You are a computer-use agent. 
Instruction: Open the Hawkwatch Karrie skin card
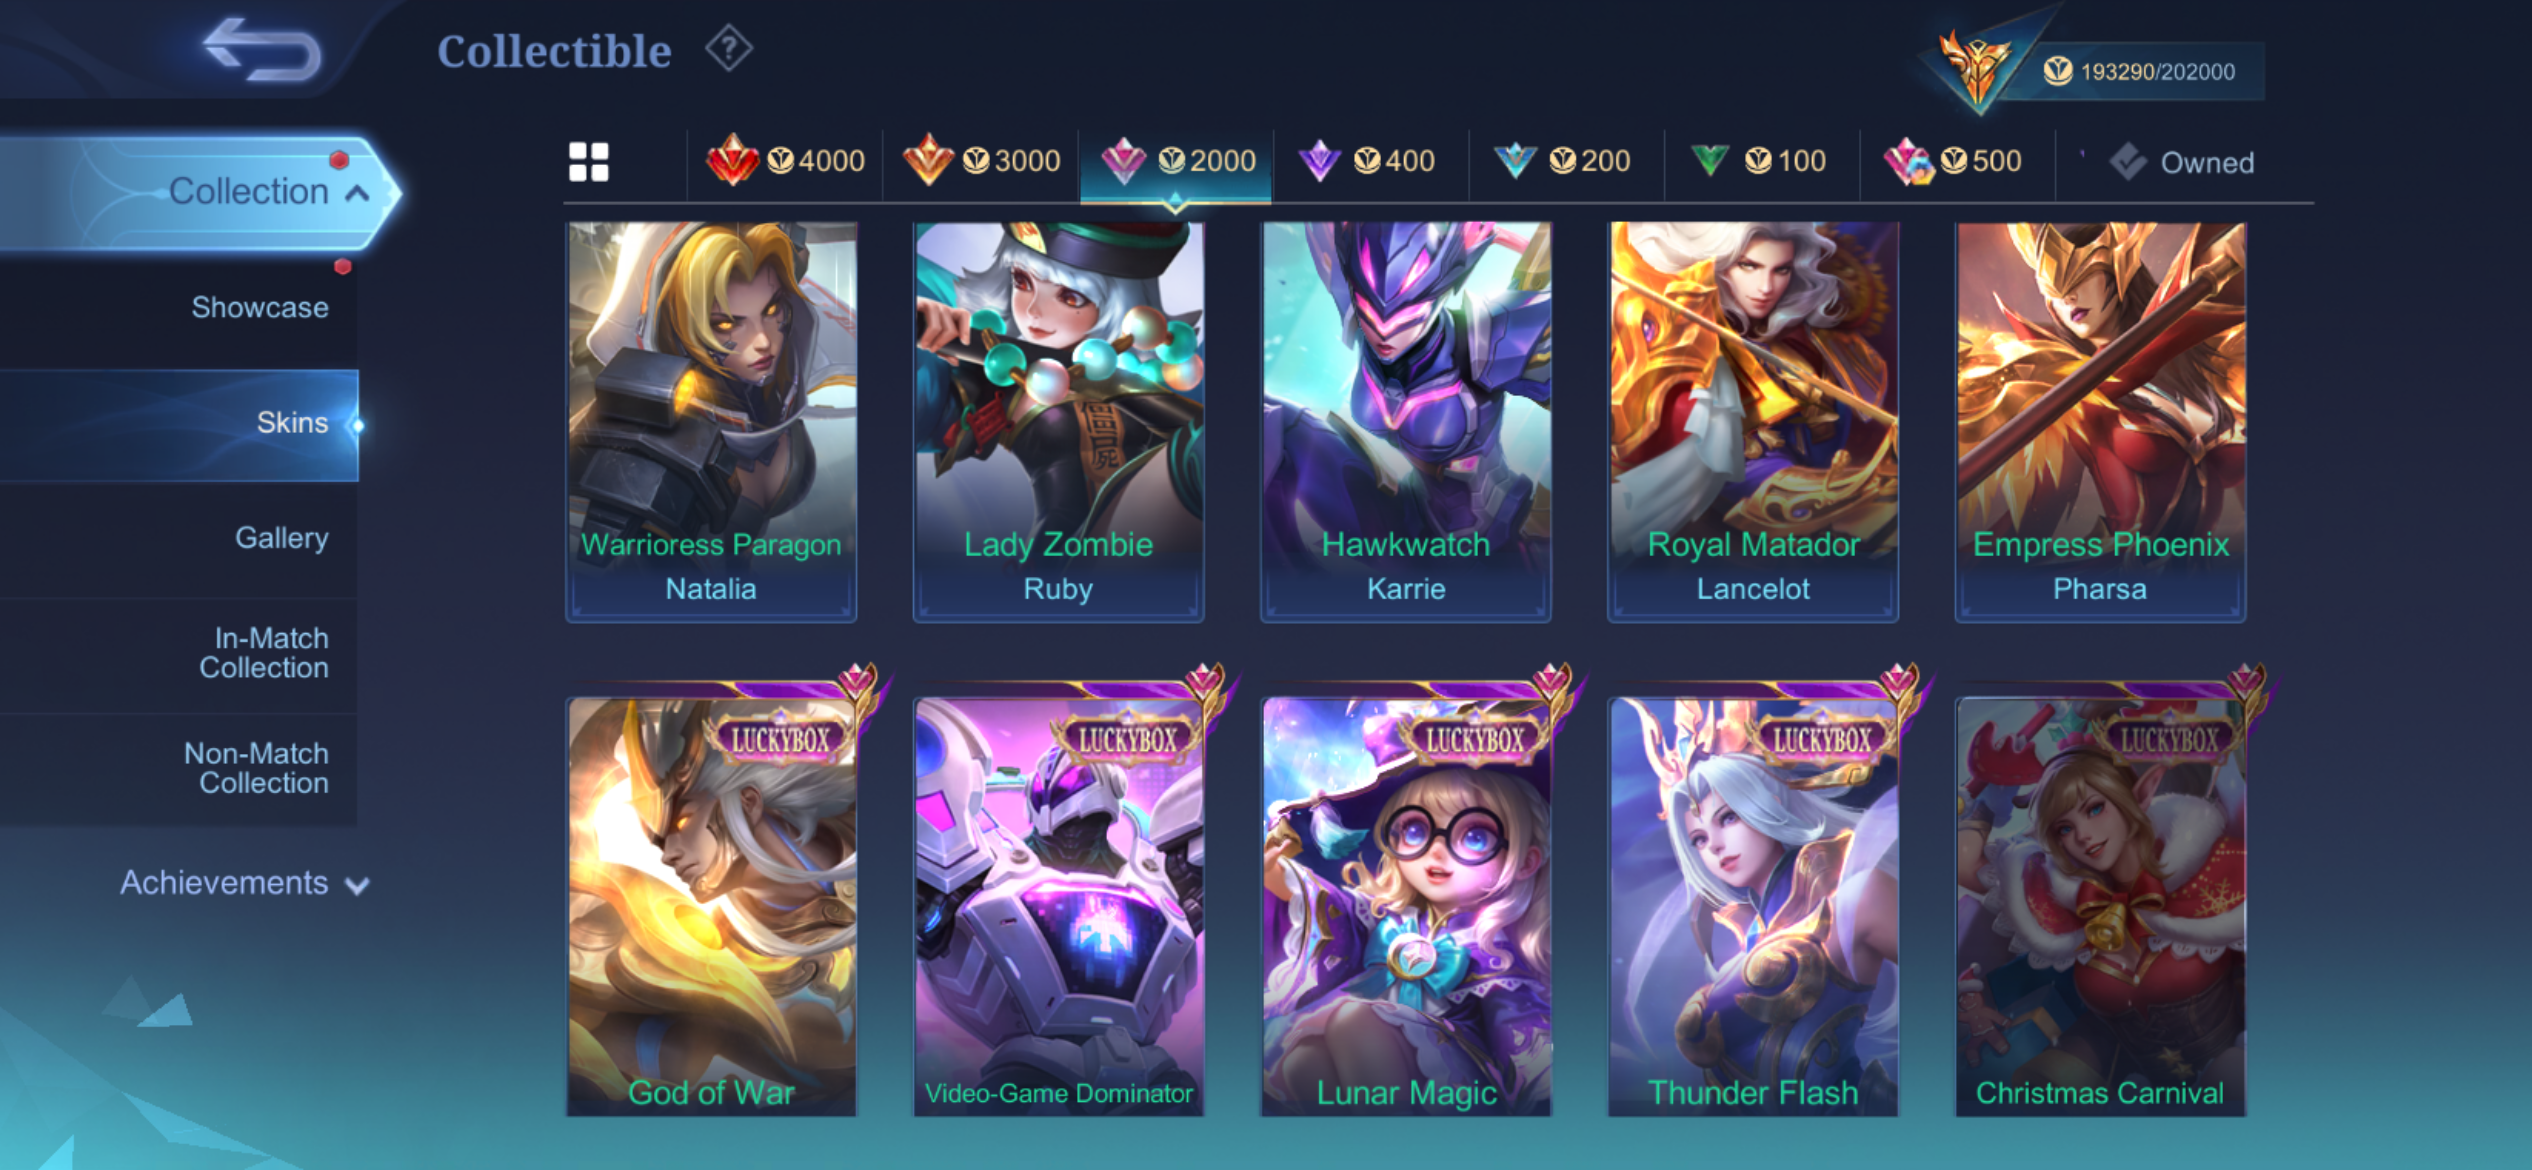1405,421
